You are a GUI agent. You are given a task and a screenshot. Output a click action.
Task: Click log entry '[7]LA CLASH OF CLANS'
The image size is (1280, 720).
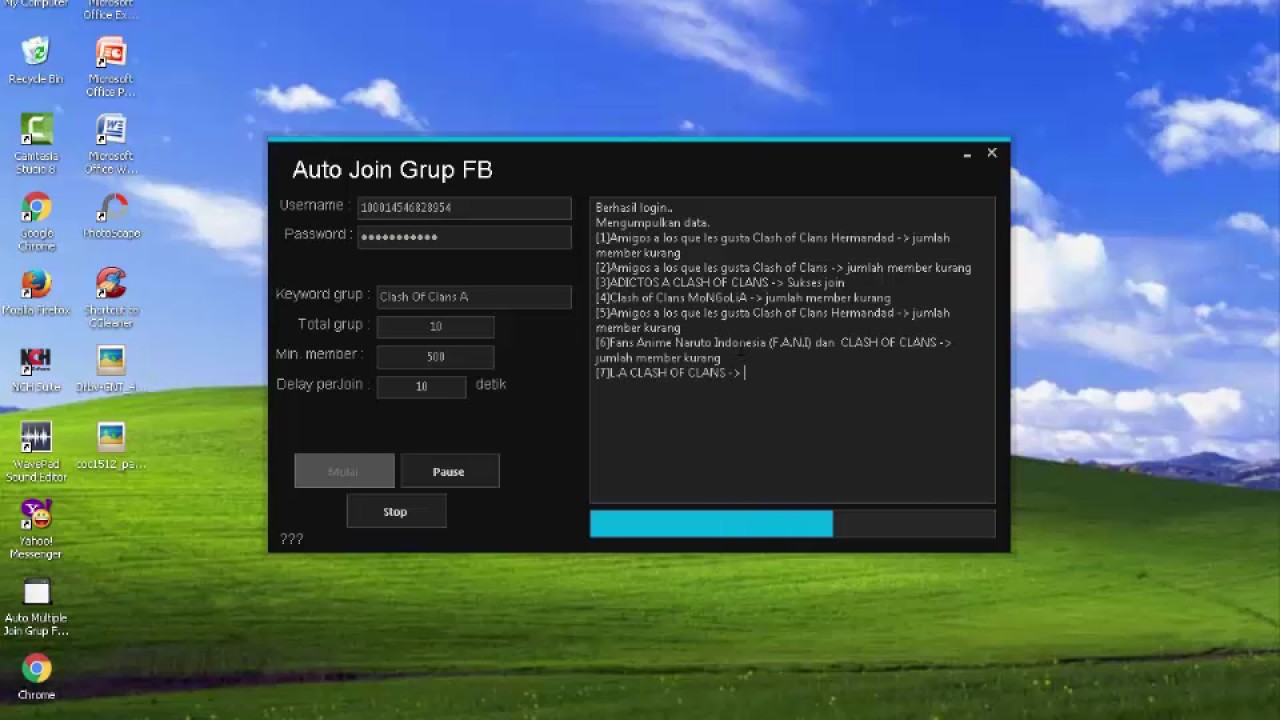[668, 373]
